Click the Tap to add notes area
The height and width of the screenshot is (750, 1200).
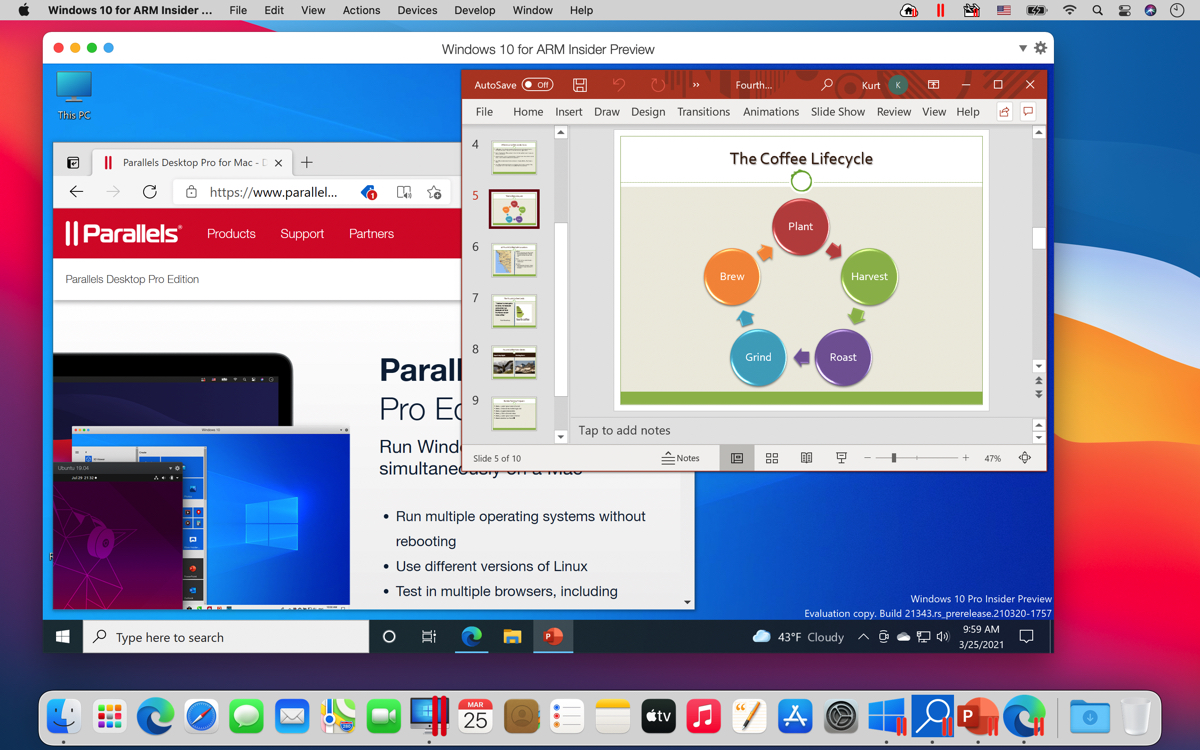point(800,430)
